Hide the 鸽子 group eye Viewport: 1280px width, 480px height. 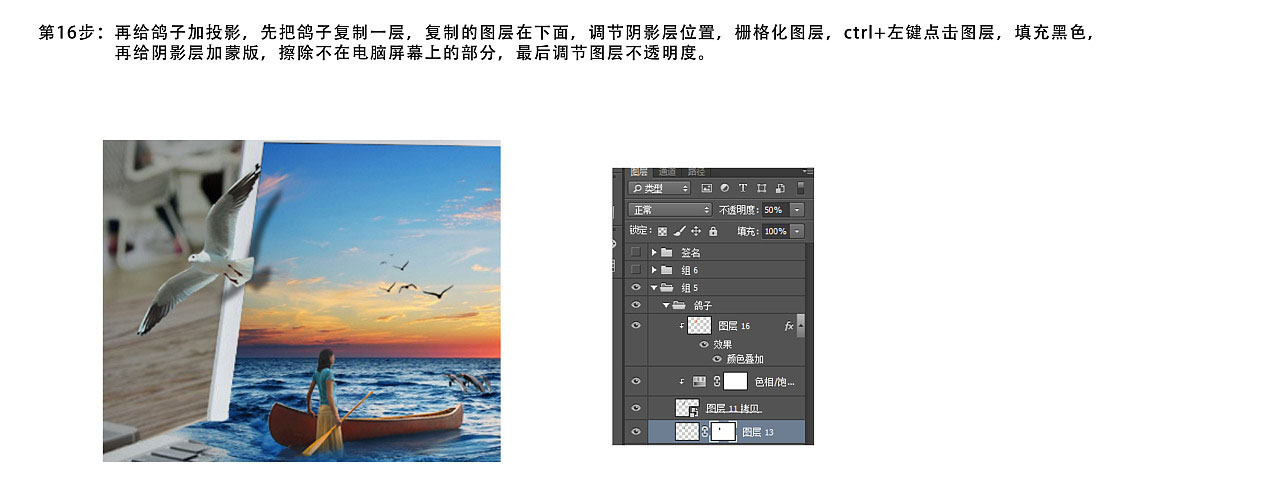point(636,304)
